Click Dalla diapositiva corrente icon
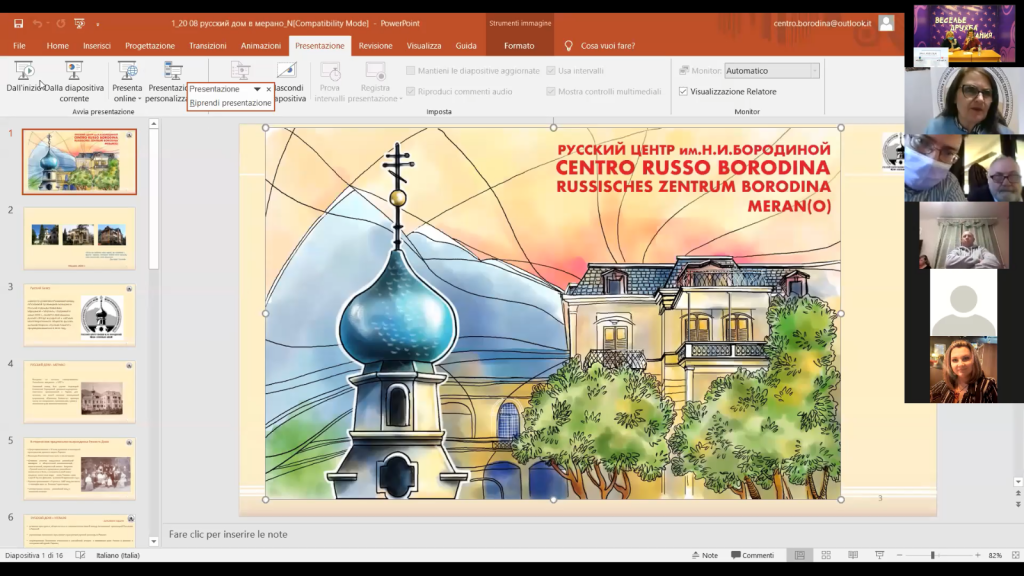This screenshot has height=576, width=1024. coord(73,71)
